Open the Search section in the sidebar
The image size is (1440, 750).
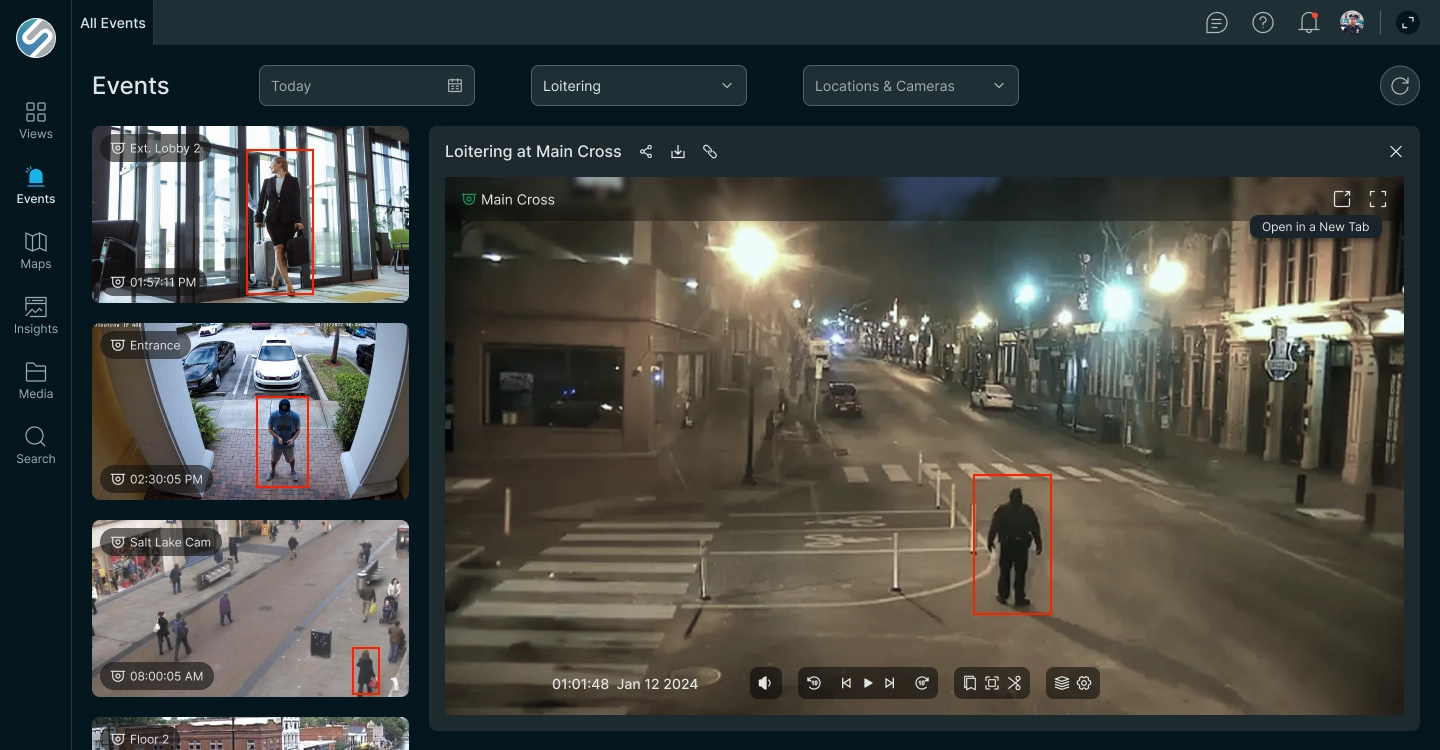coord(36,445)
